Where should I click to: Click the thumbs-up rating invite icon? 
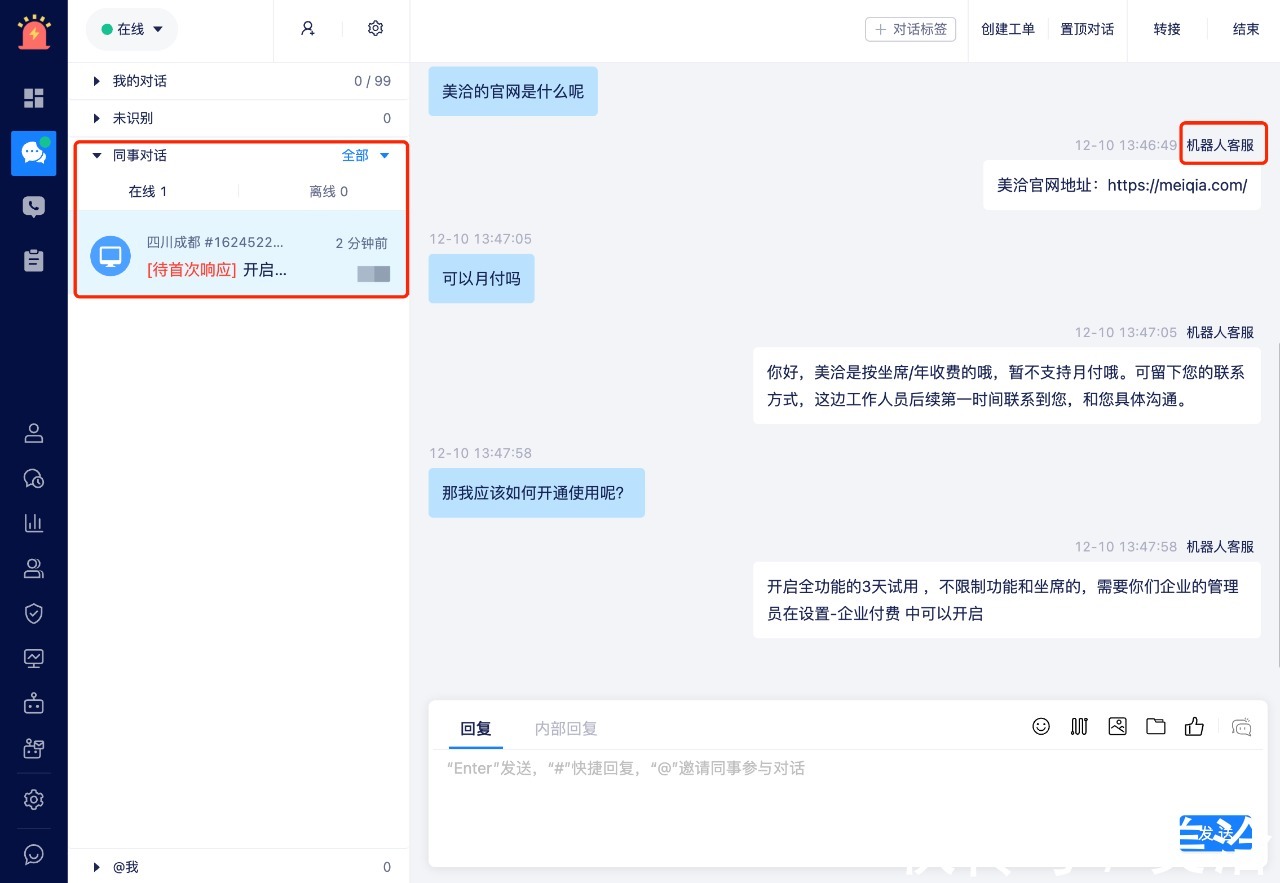(x=1194, y=727)
